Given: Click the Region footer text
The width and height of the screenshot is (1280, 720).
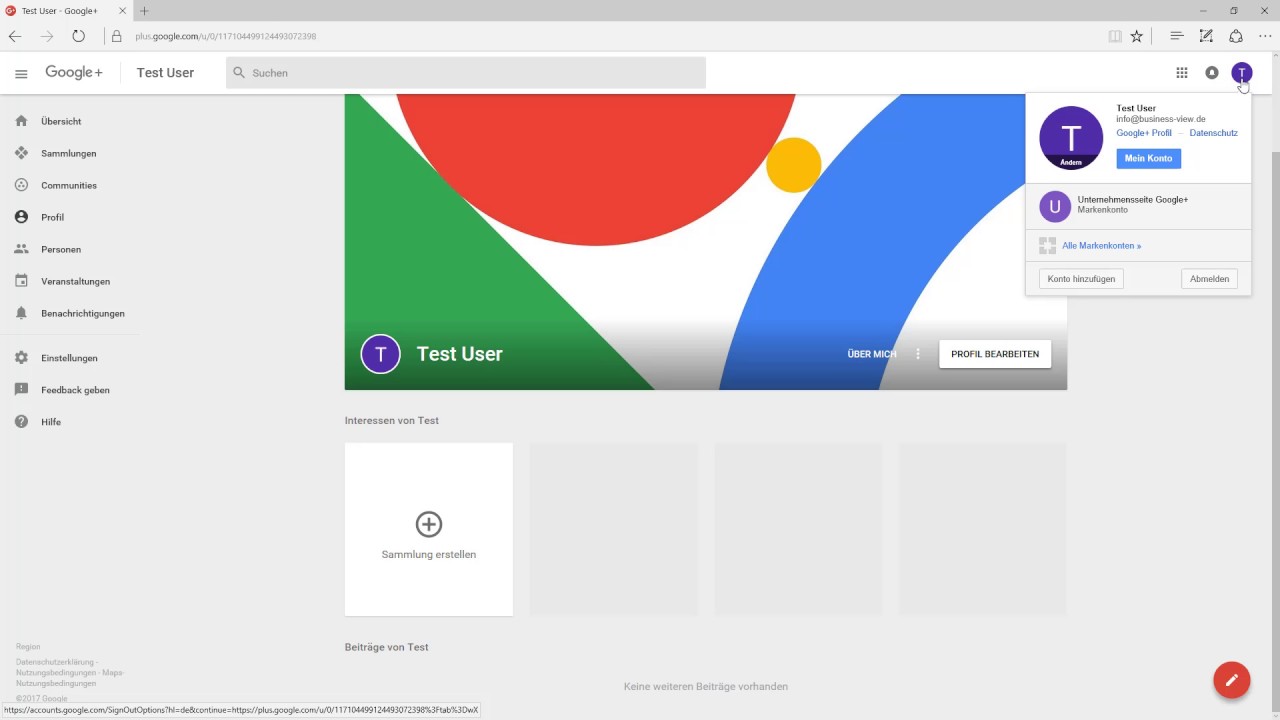Looking at the screenshot, I should click(28, 647).
